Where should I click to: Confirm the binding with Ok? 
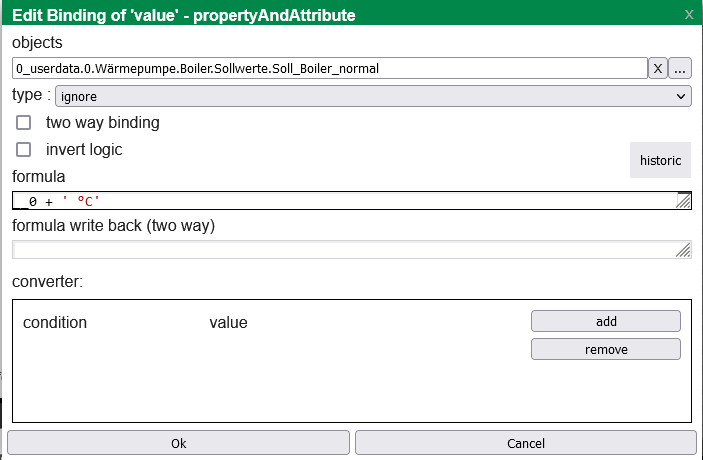178,443
